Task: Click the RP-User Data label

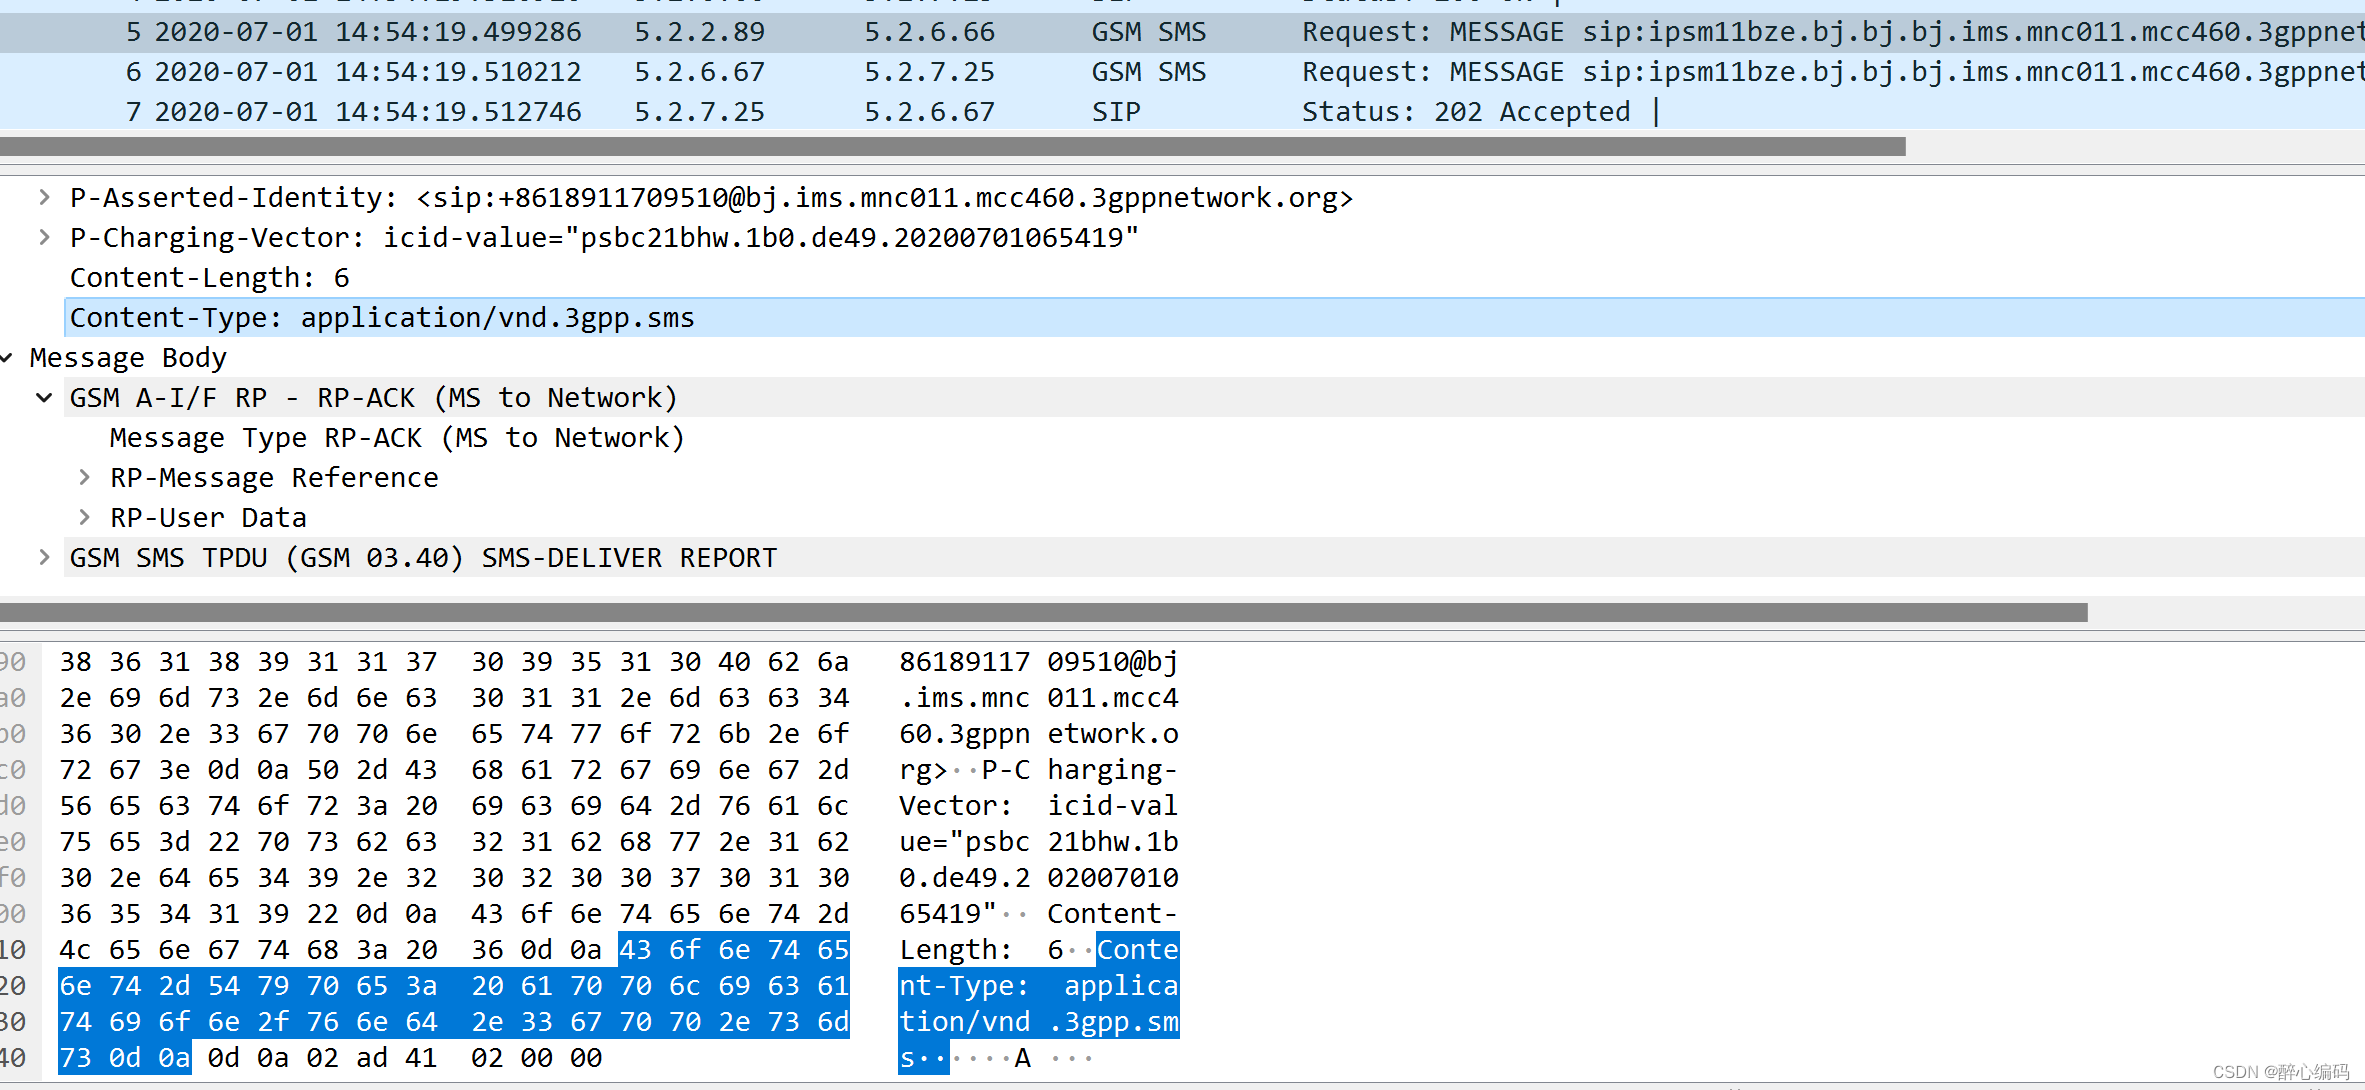Action: [208, 517]
